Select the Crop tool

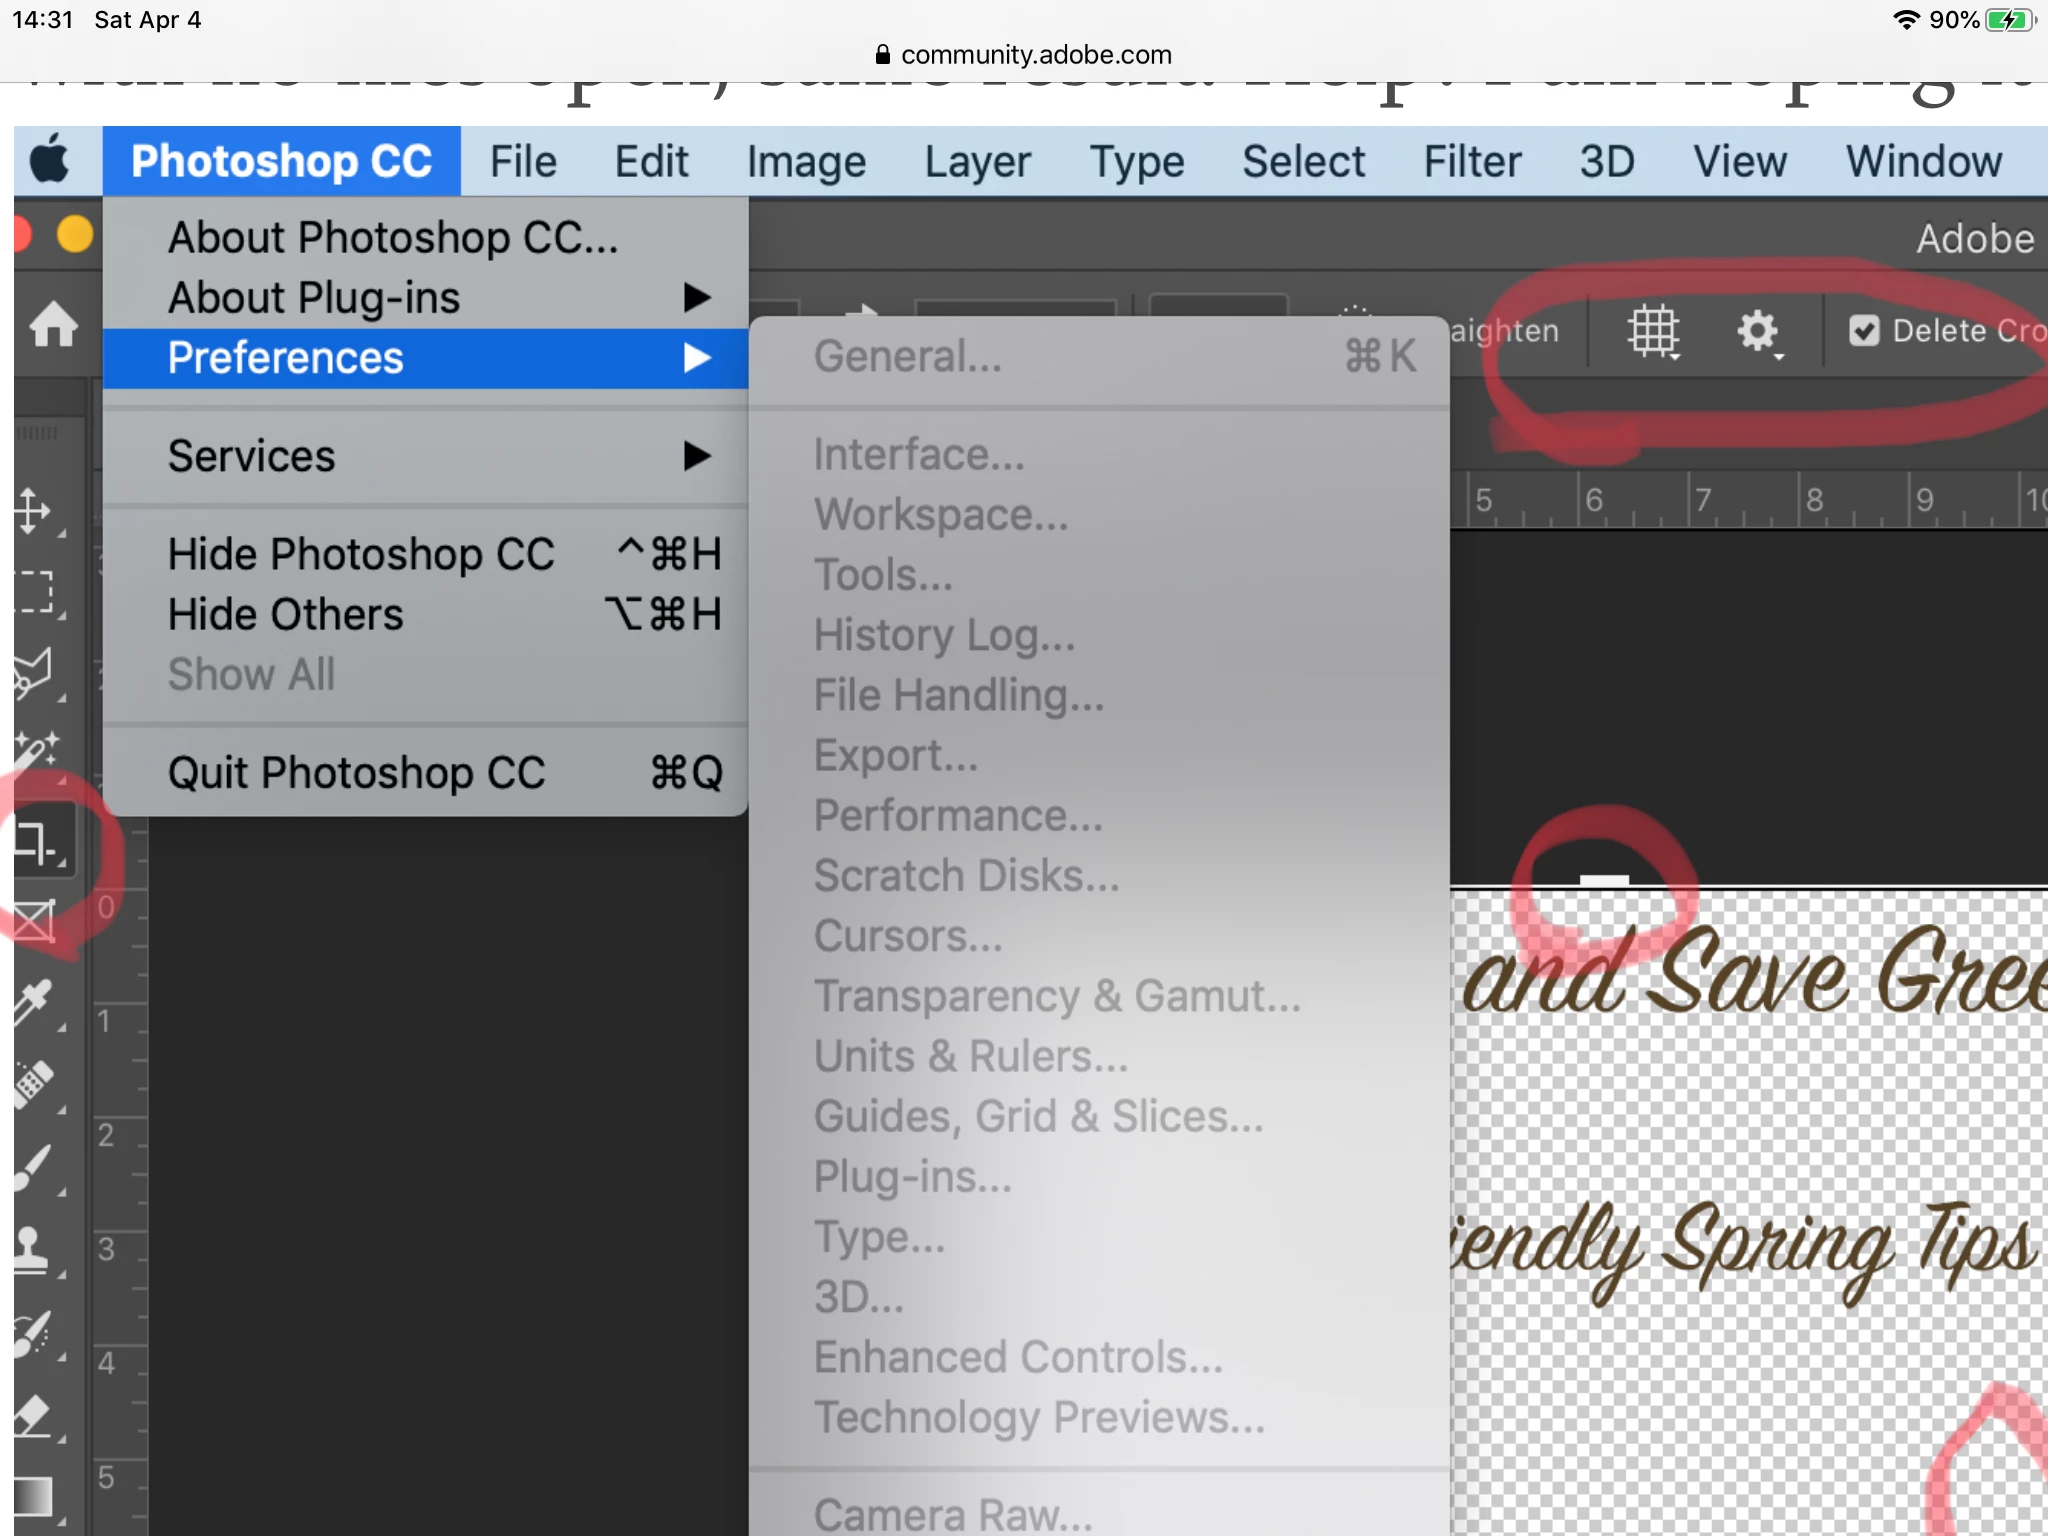(x=36, y=842)
